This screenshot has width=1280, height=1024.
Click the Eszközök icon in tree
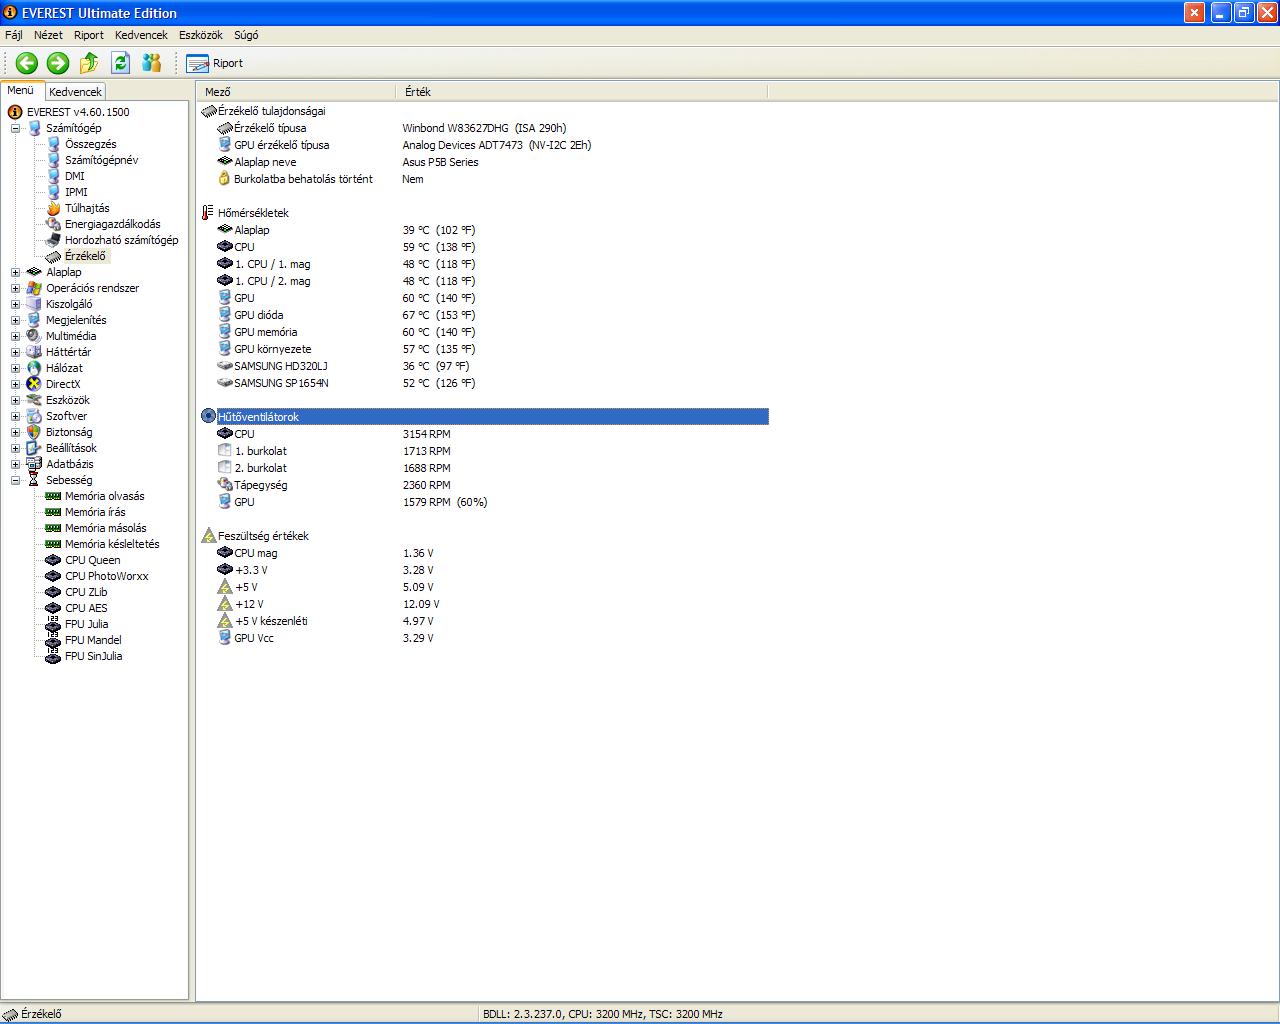pyautogui.click(x=34, y=400)
